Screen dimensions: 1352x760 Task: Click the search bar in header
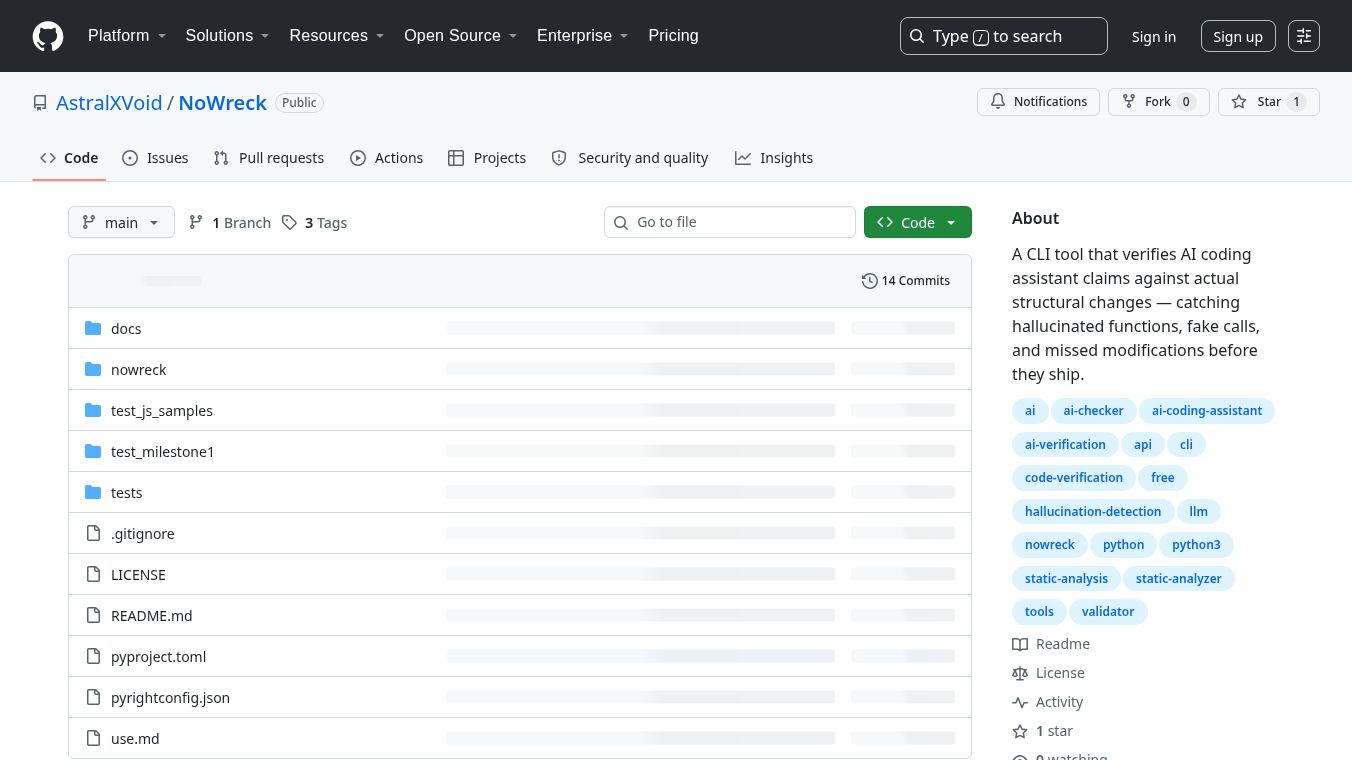click(1004, 36)
